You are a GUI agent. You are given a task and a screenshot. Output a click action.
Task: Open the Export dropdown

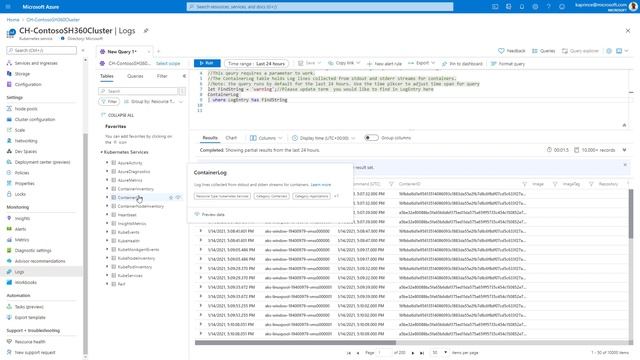[422, 63]
